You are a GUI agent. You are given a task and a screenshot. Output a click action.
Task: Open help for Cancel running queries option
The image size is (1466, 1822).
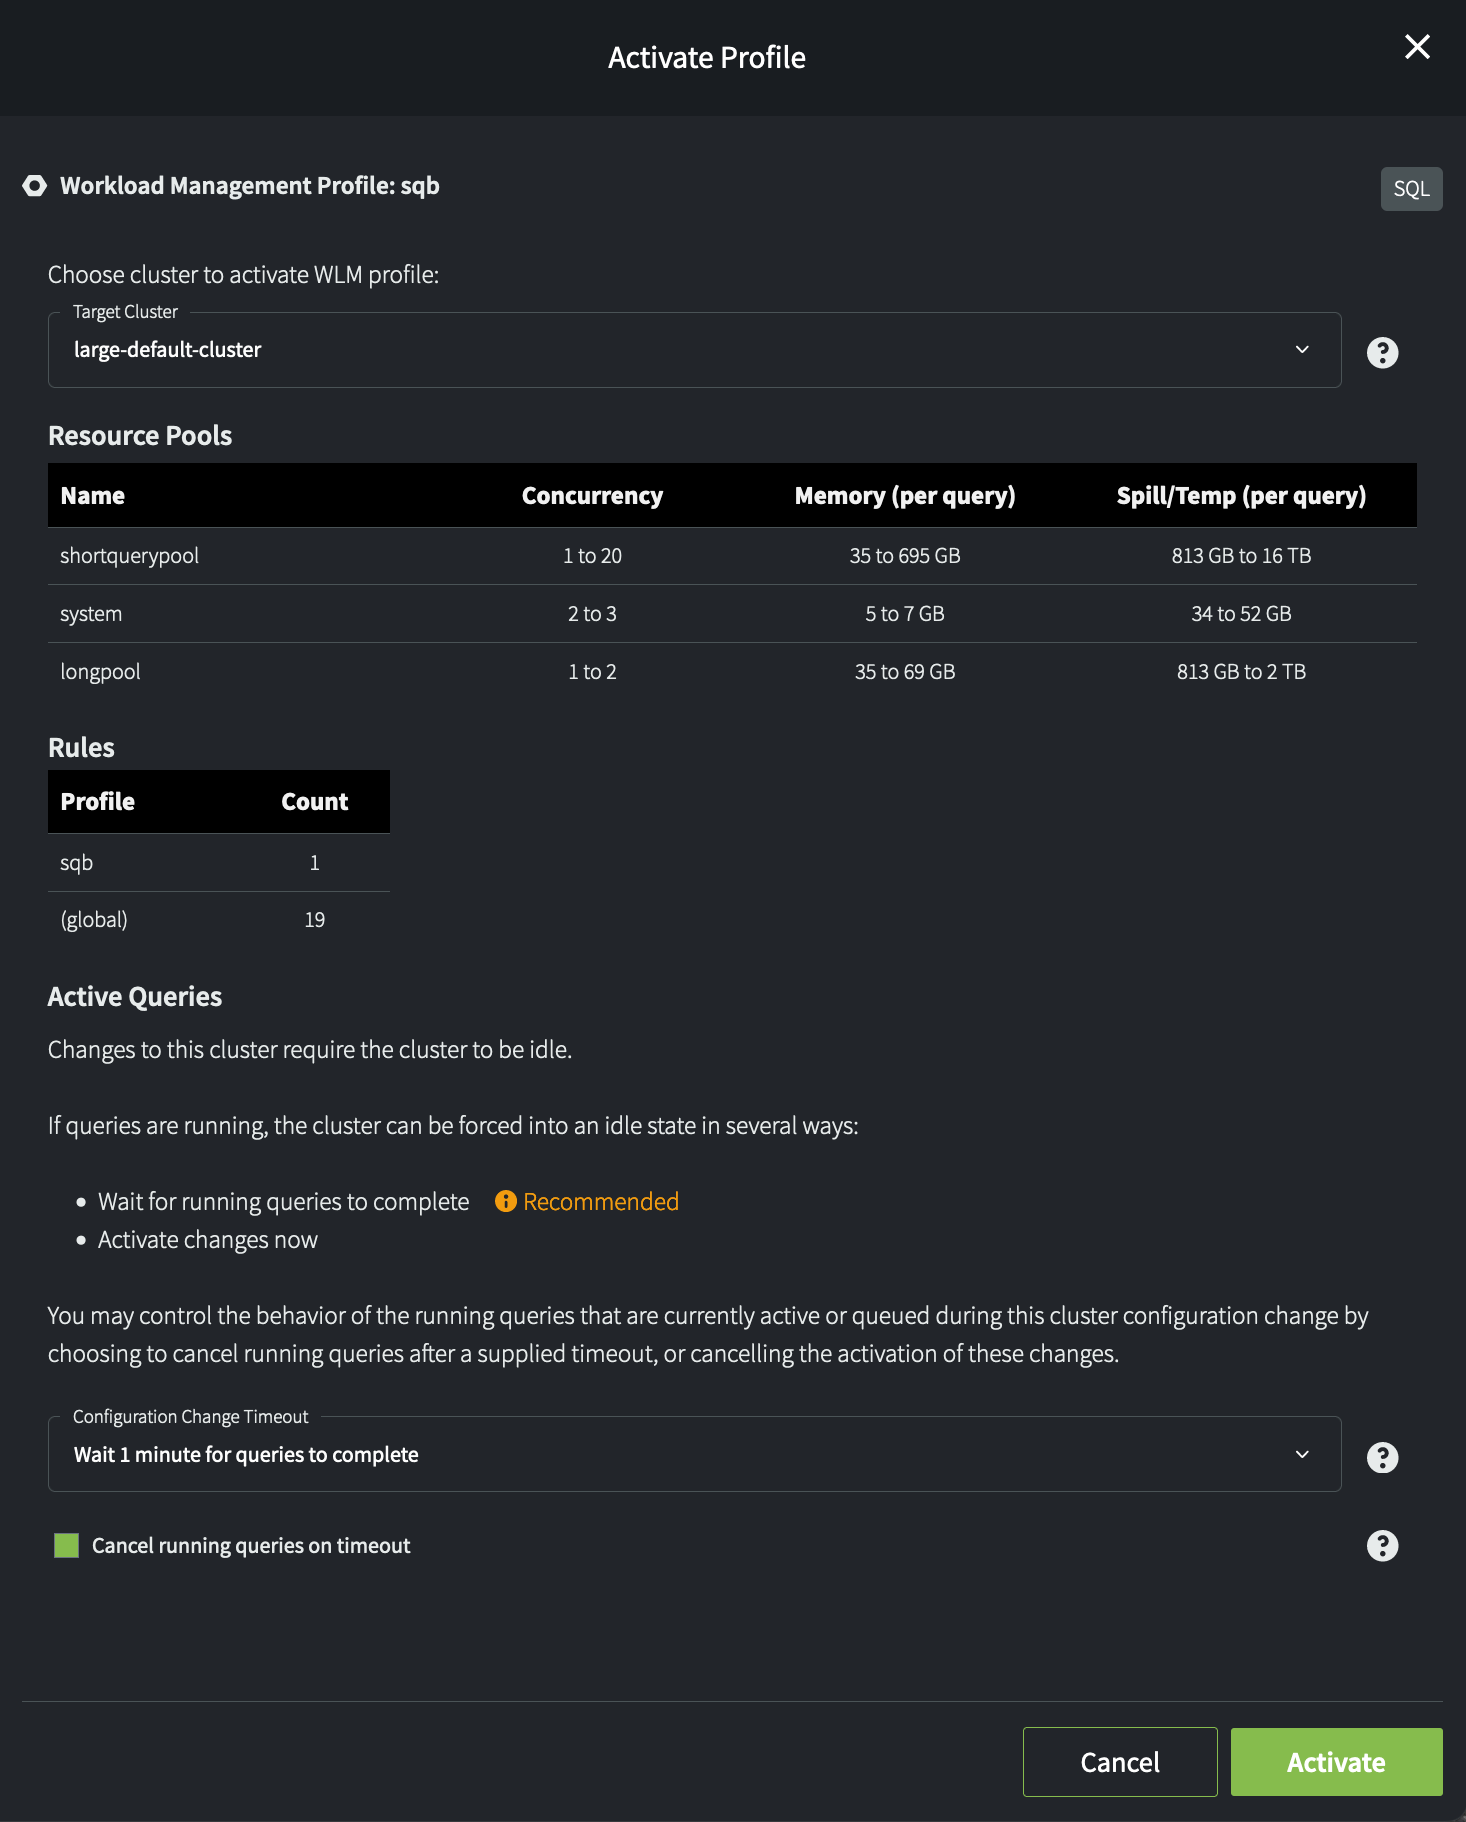coord(1382,1546)
